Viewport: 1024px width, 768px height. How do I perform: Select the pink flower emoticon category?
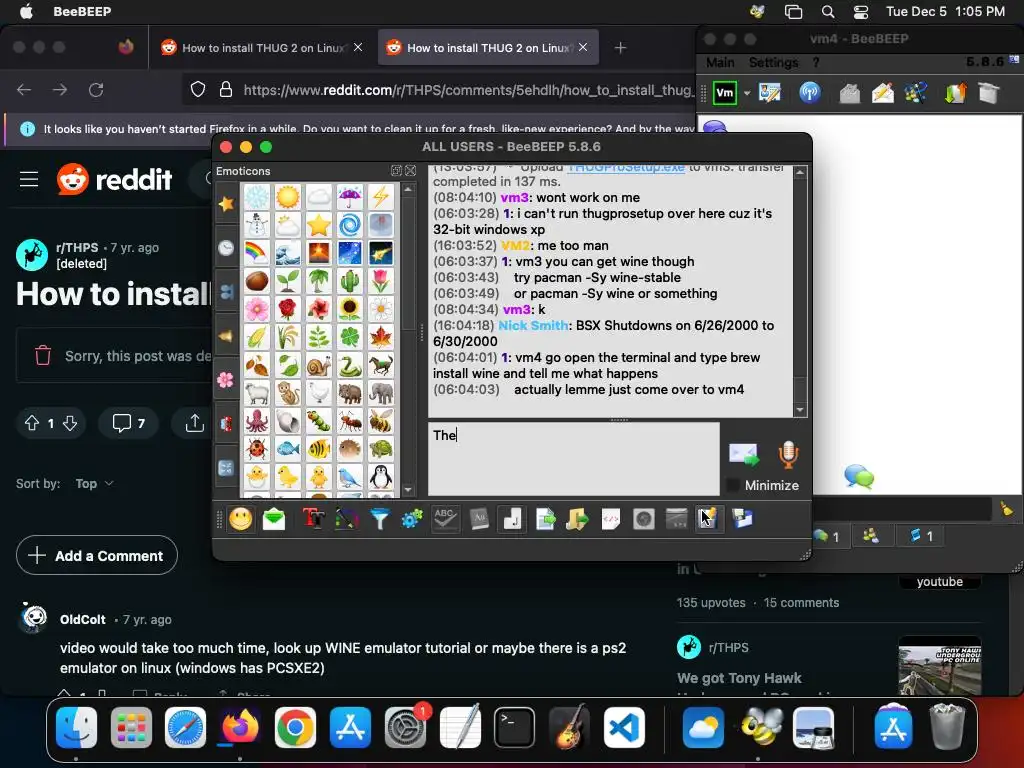[226, 379]
